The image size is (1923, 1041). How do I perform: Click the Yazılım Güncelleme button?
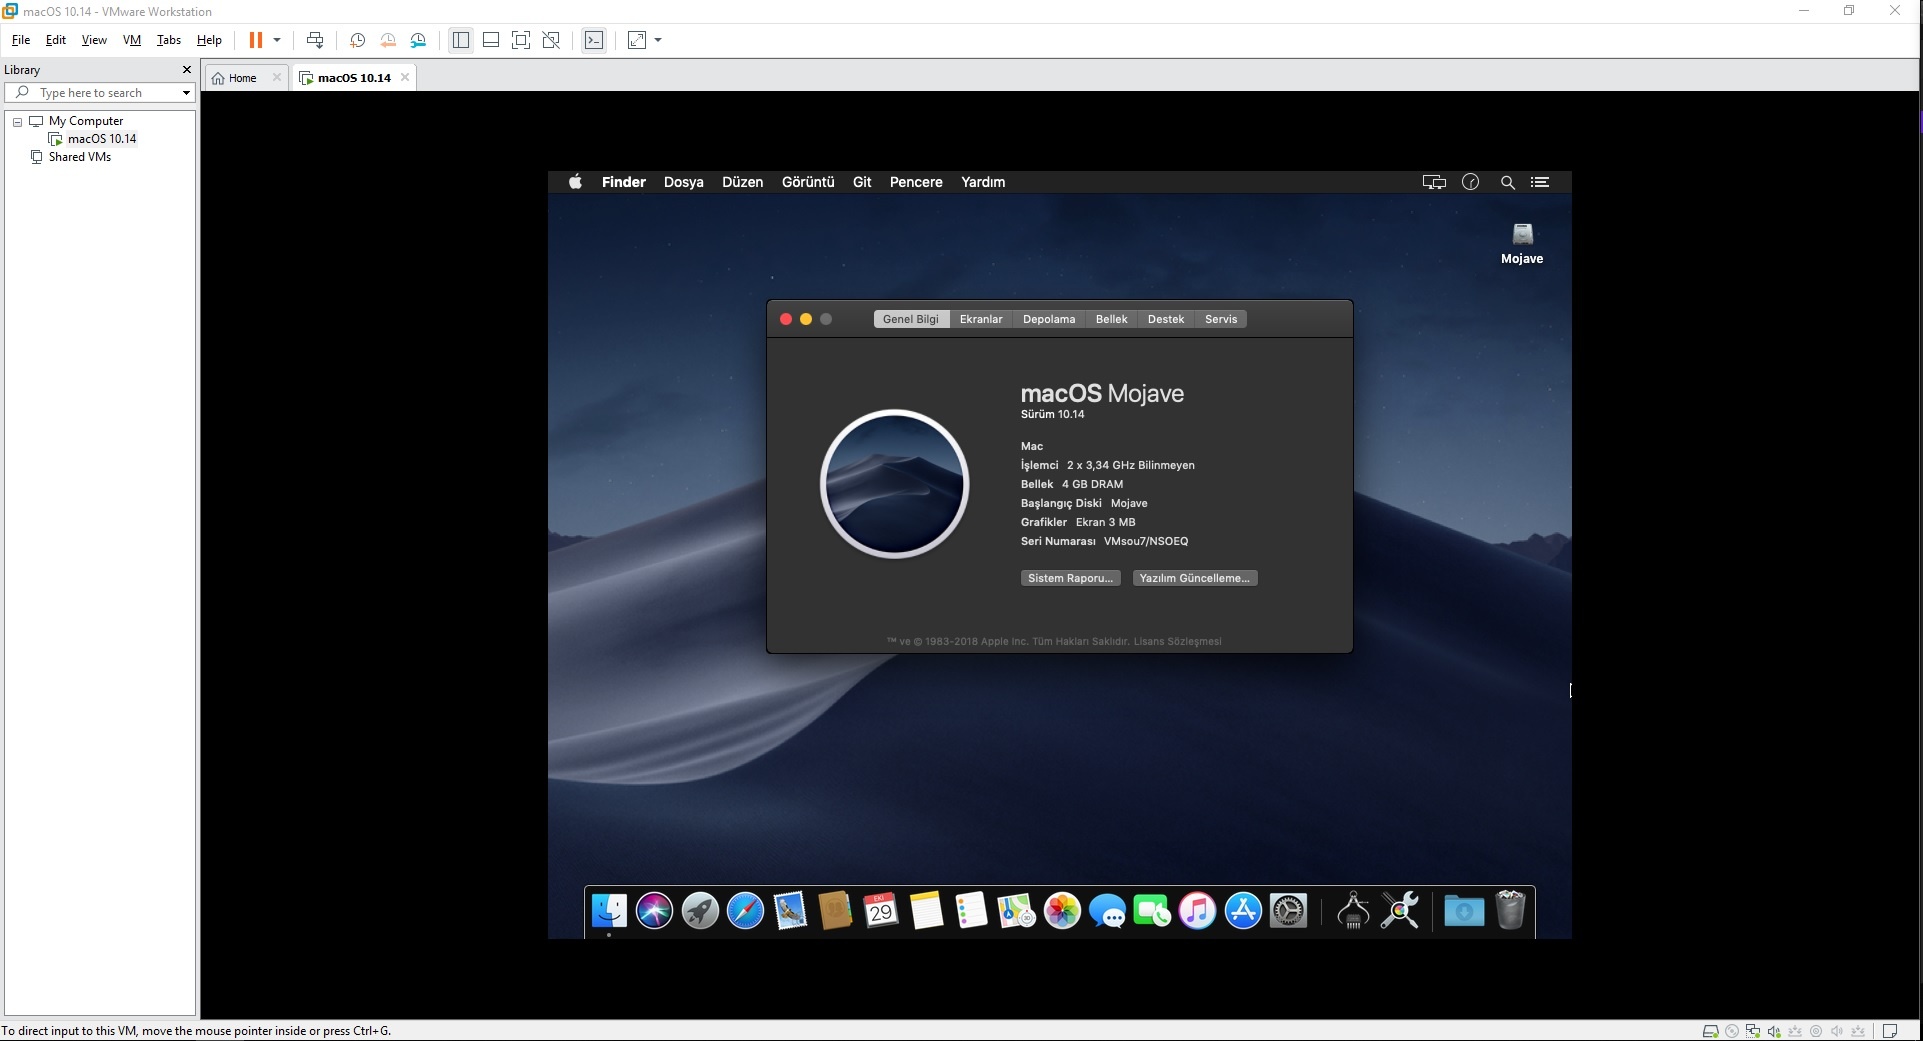[x=1194, y=578]
